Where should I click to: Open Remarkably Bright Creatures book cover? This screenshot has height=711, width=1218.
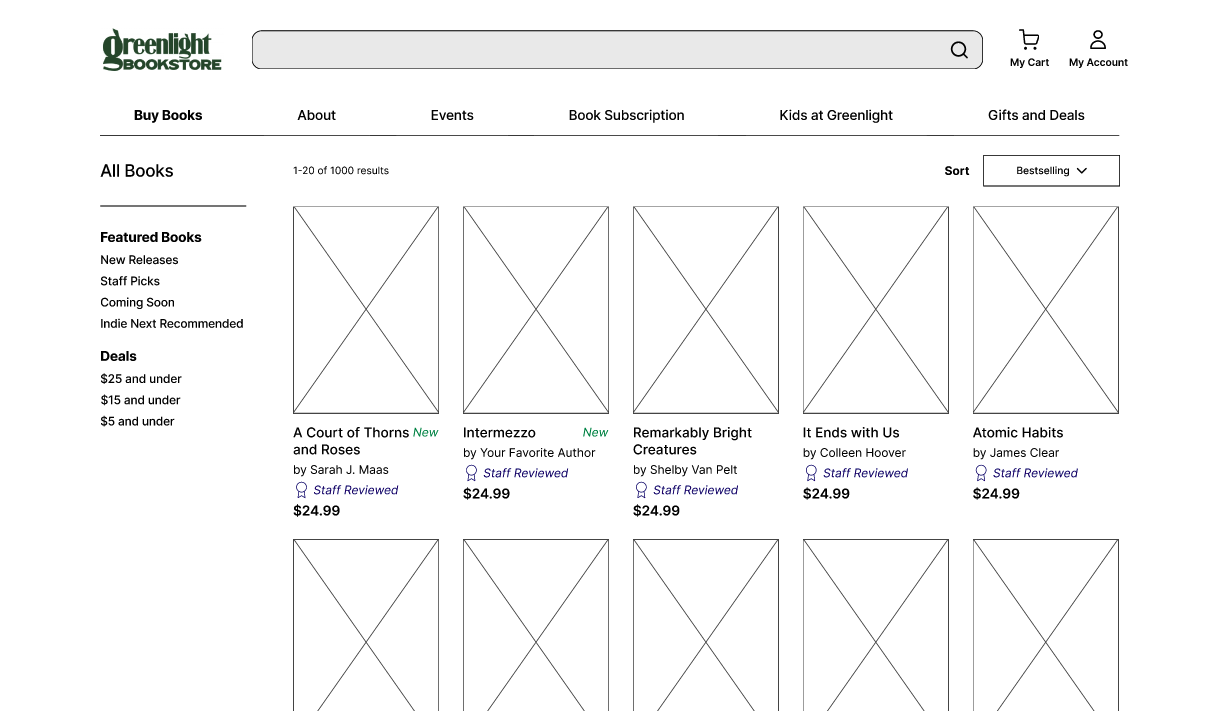coord(706,310)
